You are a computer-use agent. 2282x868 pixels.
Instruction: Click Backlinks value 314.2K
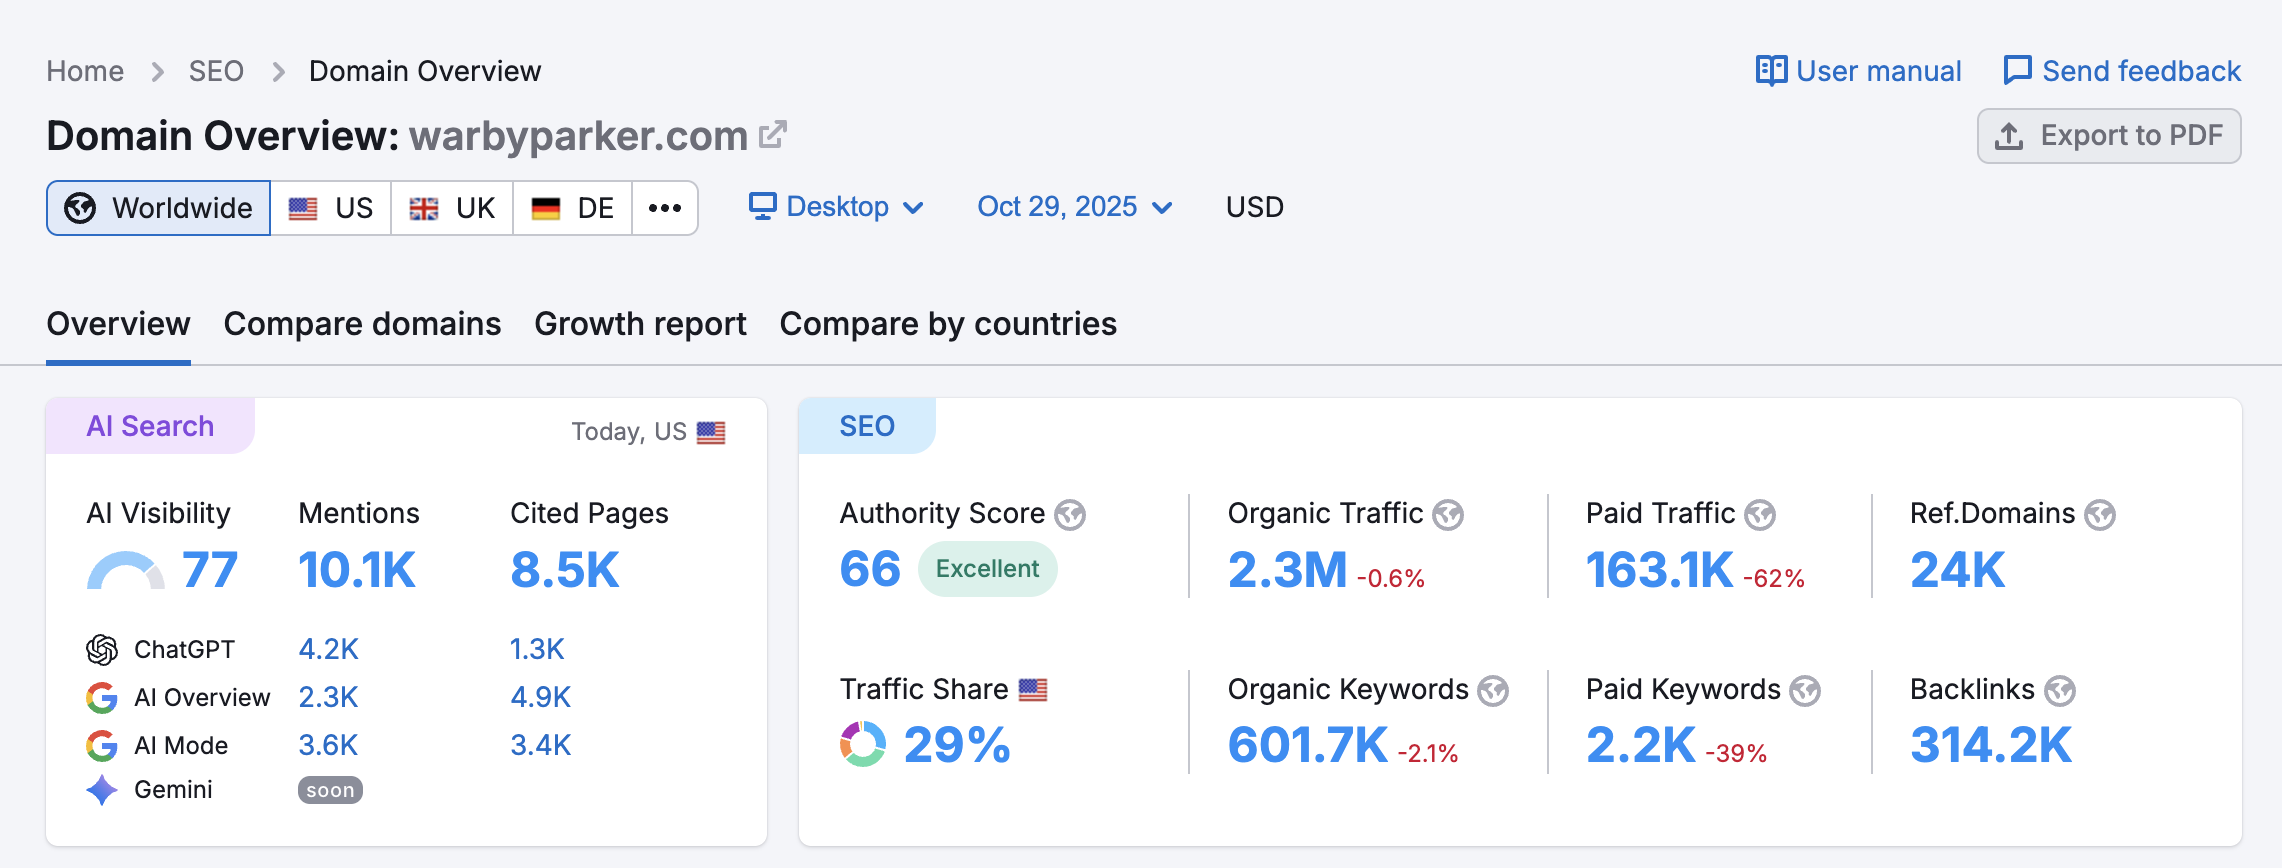click(x=1991, y=745)
